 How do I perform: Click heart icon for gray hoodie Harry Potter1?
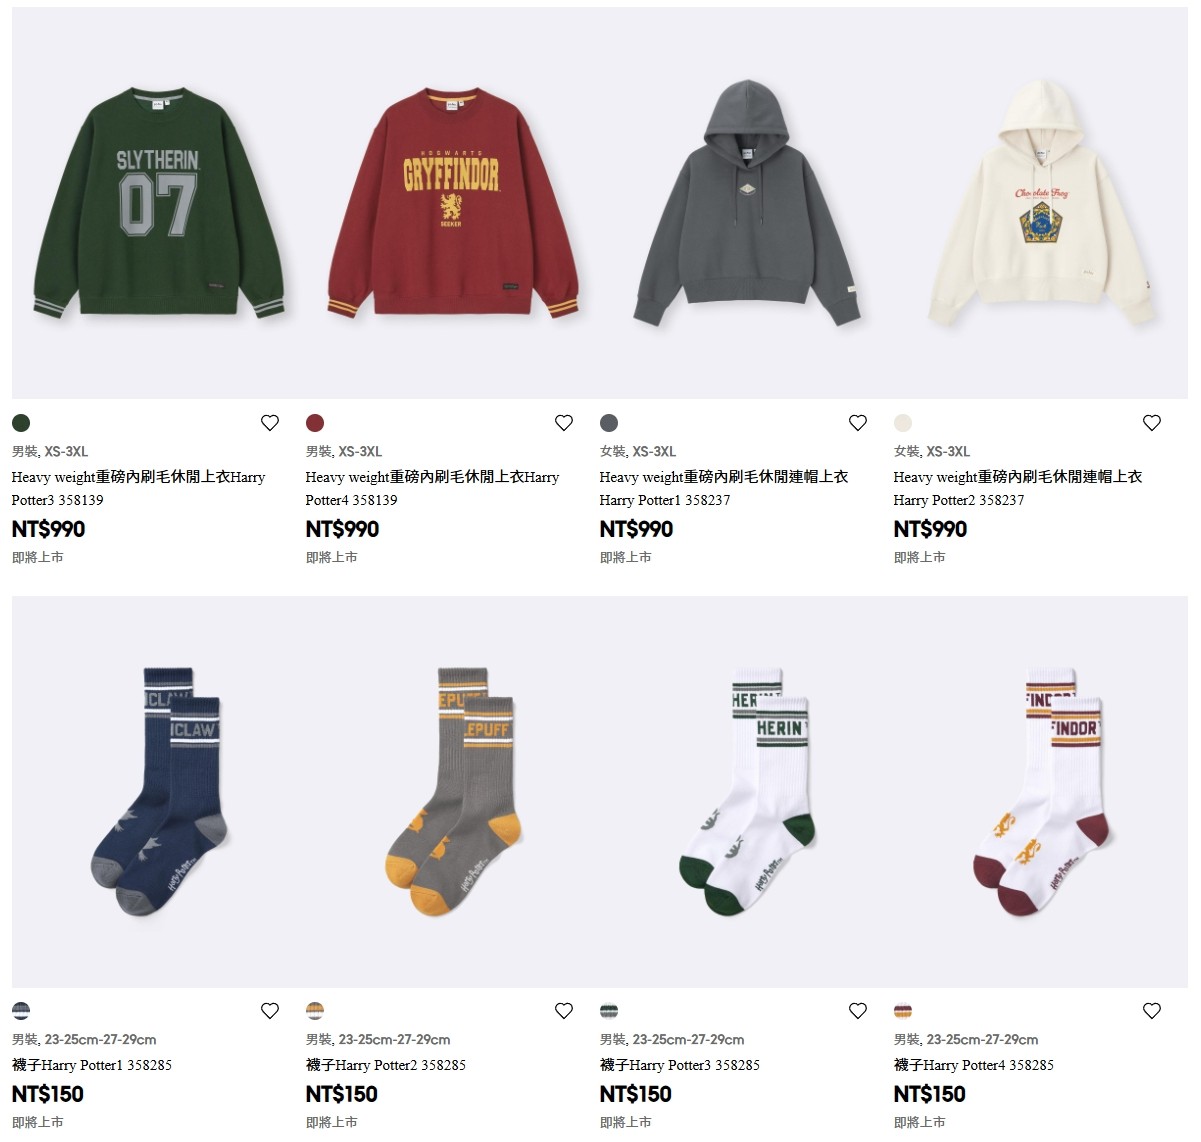click(858, 423)
